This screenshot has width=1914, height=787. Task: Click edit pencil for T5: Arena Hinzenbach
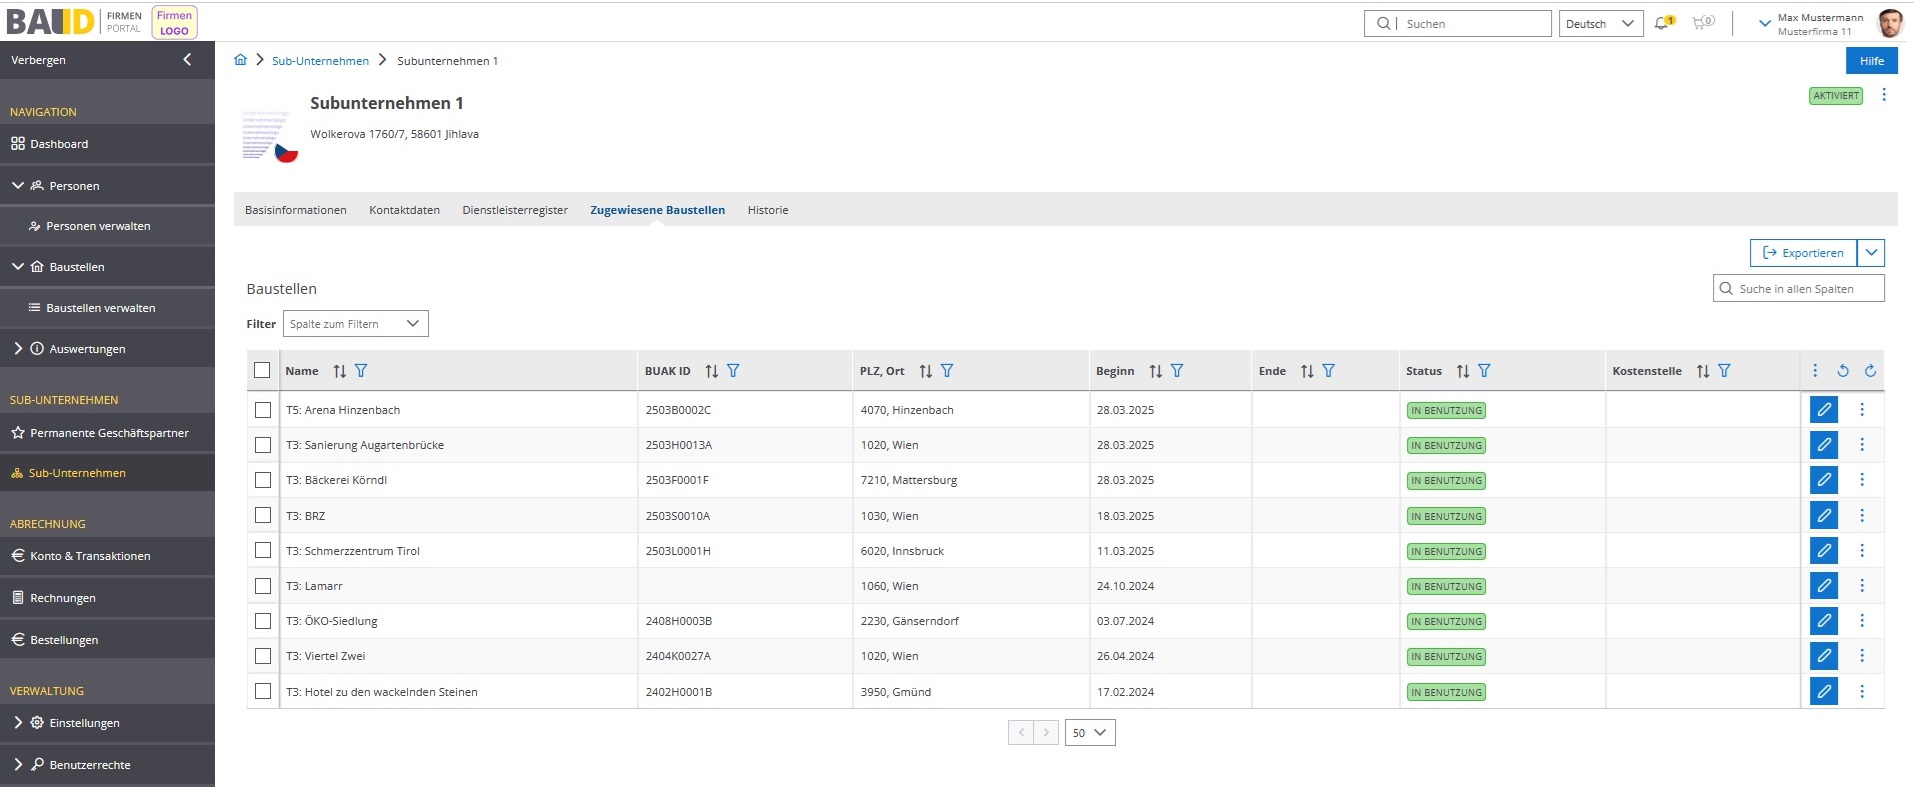tap(1823, 410)
